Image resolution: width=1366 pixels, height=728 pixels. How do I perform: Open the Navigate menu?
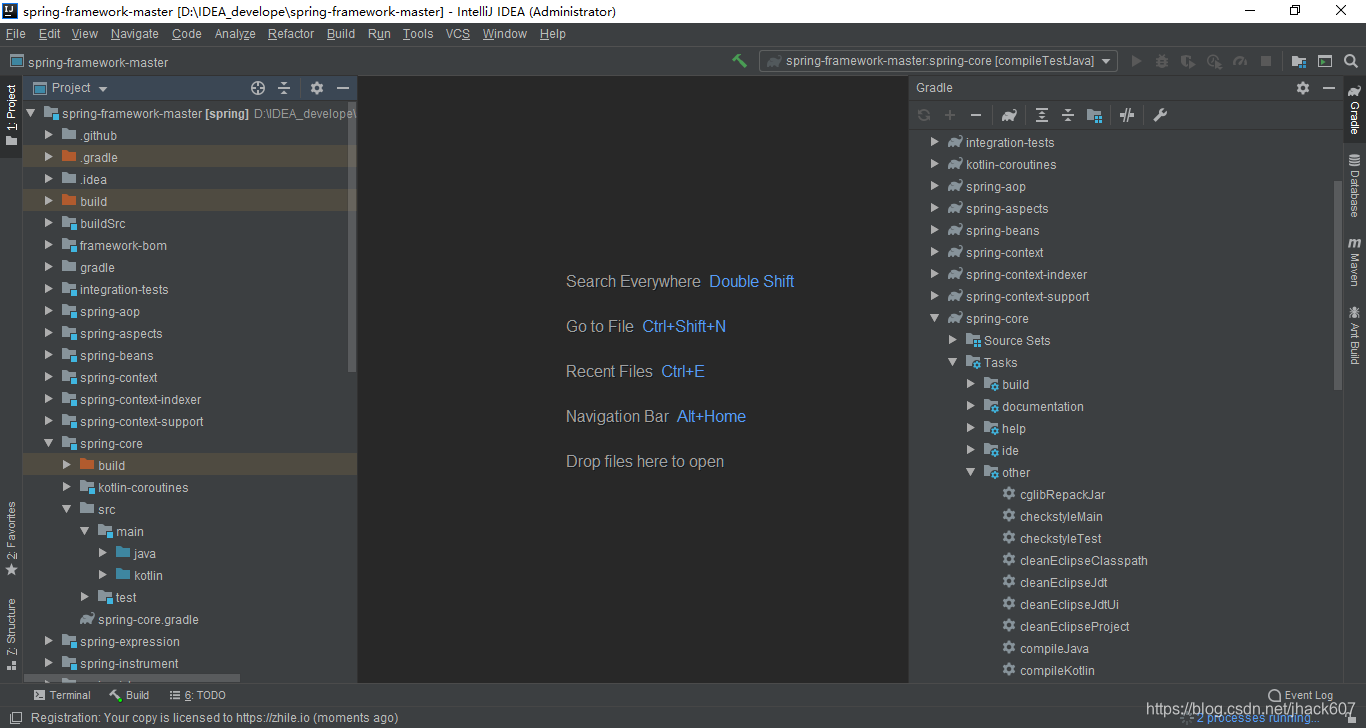pyautogui.click(x=135, y=34)
